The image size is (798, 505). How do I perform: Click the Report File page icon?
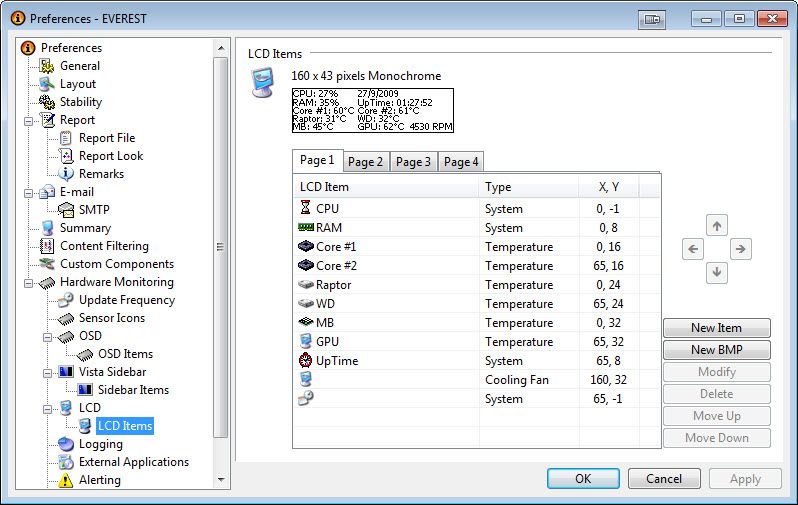(x=66, y=138)
